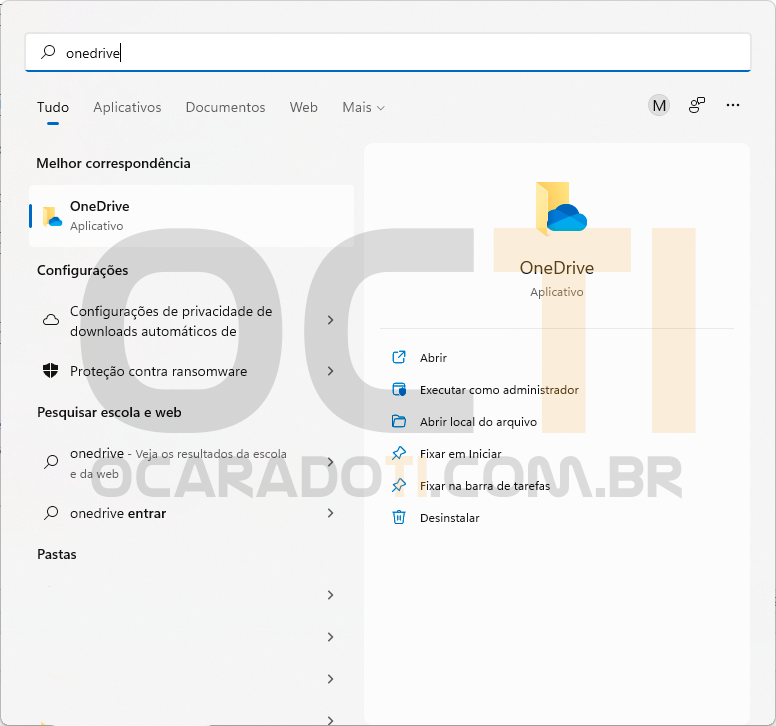
Task: Click pin icon for Fixar na barra de tarefas
Action: 399,485
